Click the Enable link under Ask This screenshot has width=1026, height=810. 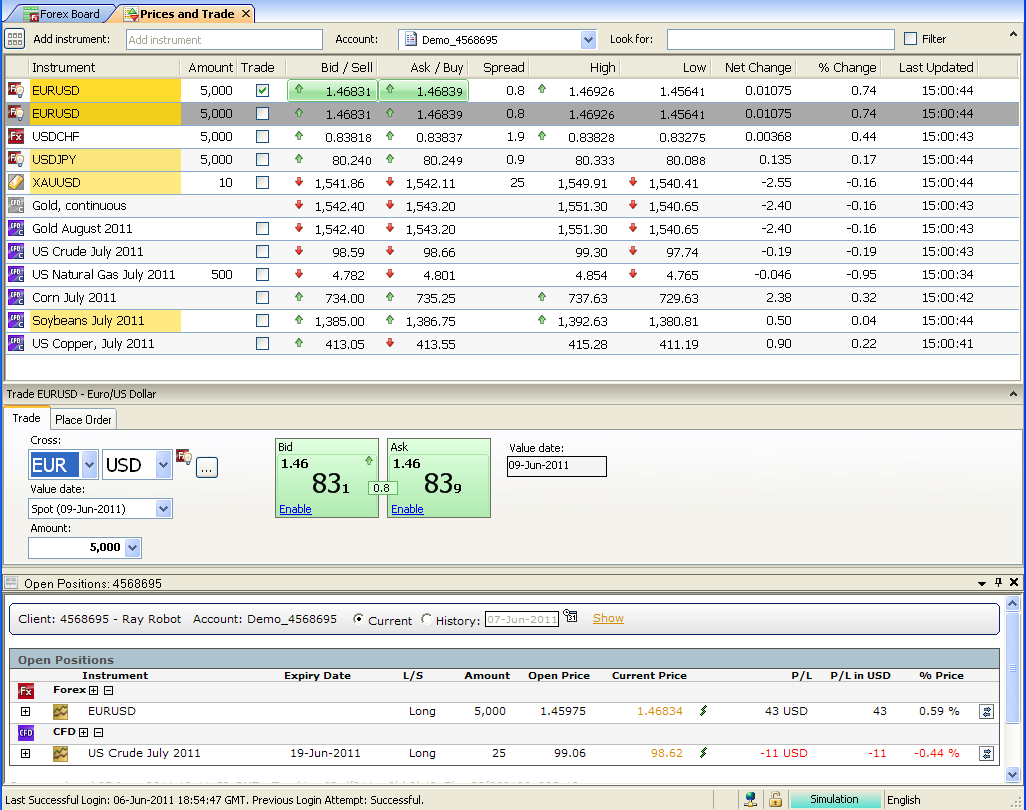click(x=407, y=509)
